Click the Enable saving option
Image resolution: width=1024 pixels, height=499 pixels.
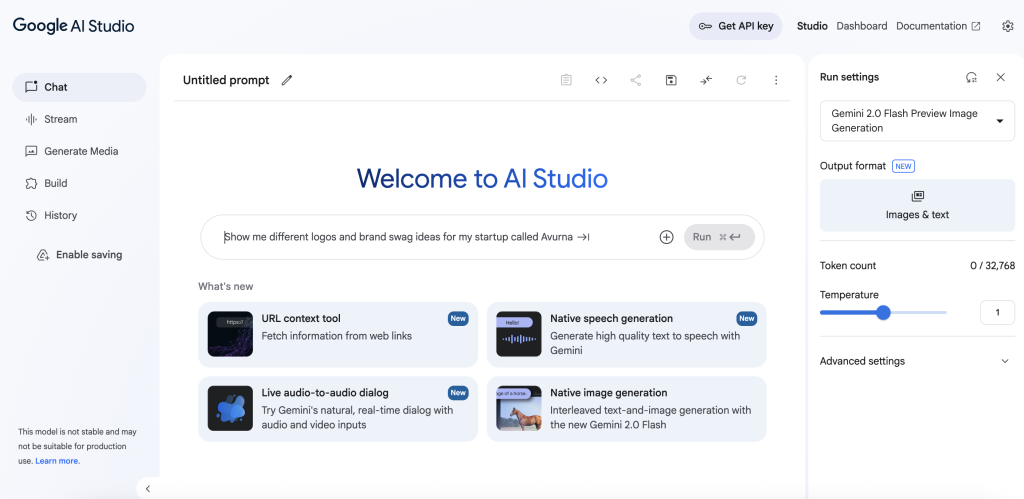[88, 255]
